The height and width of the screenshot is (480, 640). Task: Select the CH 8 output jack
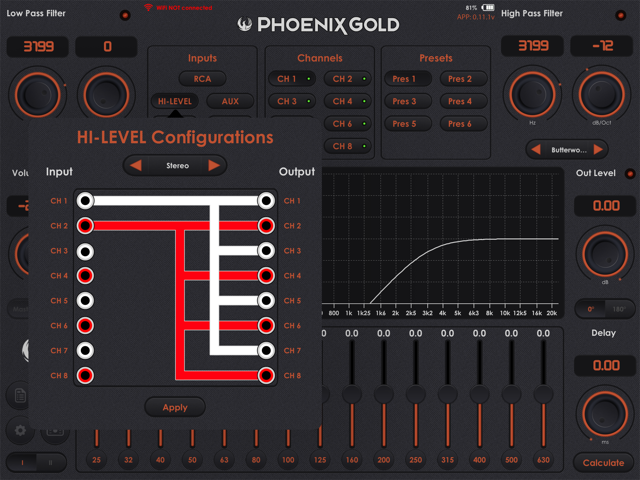[266, 376]
